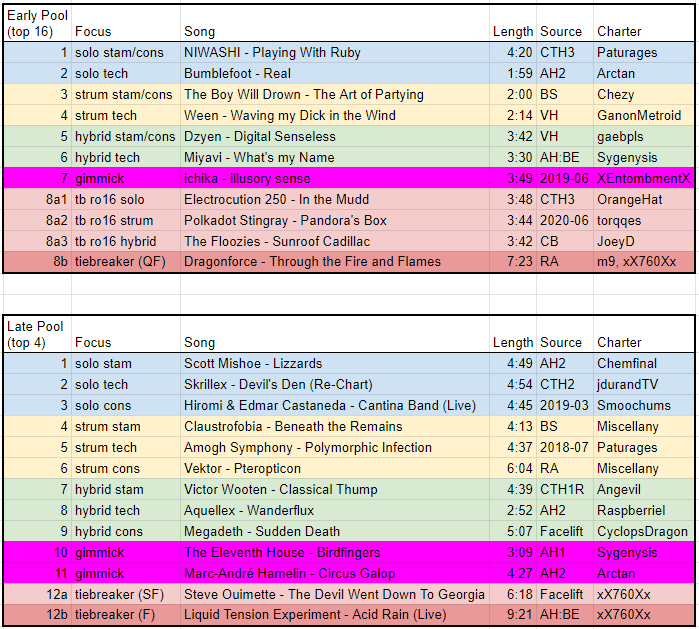Click the source cell '2019-03'
699x629 pixels.
(x=565, y=406)
